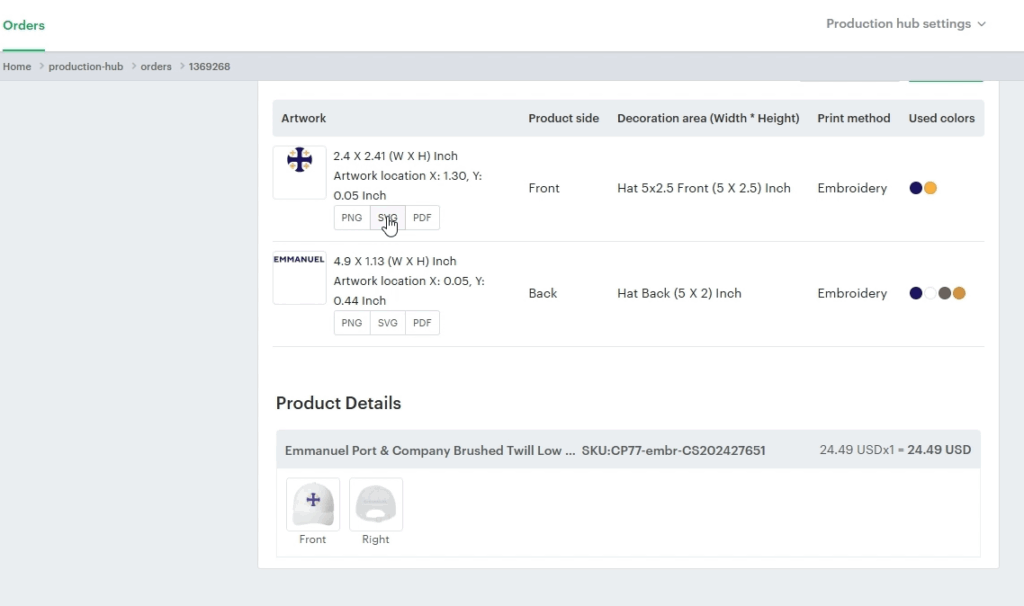
Task: Go to Home in breadcrumb
Action: pyautogui.click(x=17, y=67)
